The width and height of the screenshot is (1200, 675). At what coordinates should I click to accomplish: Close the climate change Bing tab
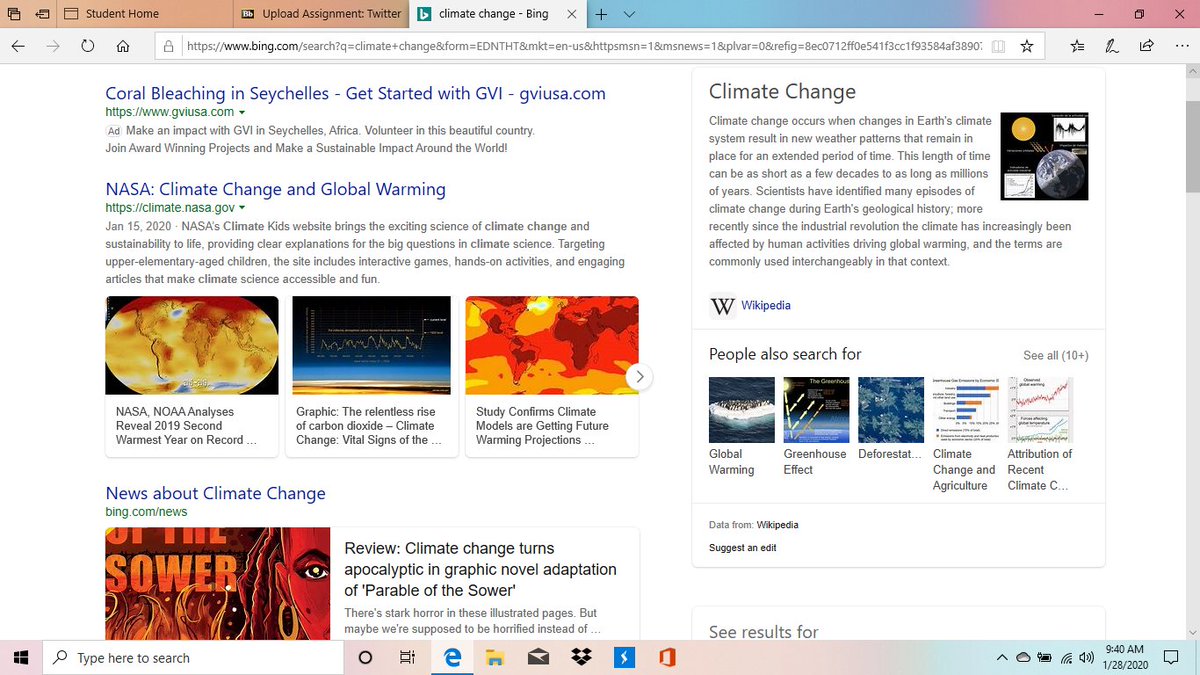[x=571, y=14]
